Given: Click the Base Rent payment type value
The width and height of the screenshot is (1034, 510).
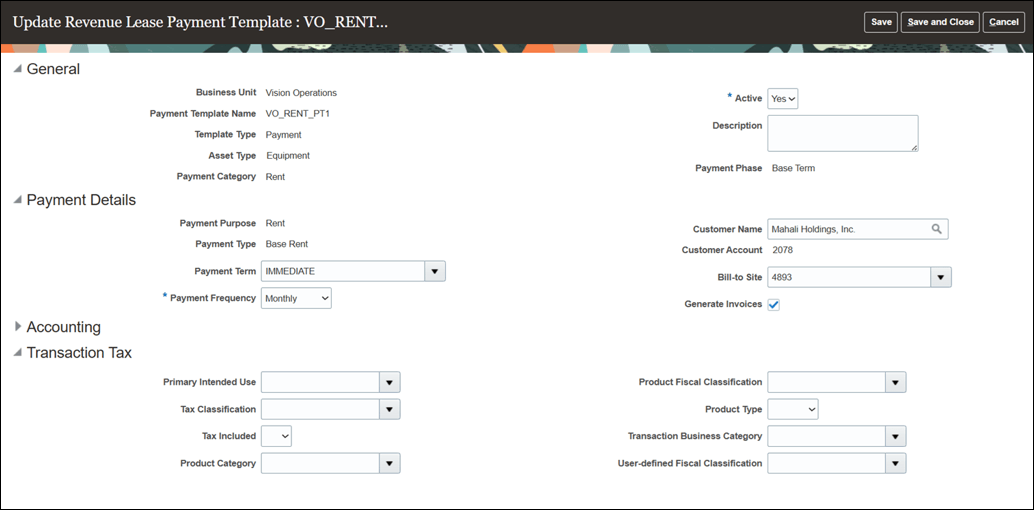Looking at the screenshot, I should coord(287,244).
